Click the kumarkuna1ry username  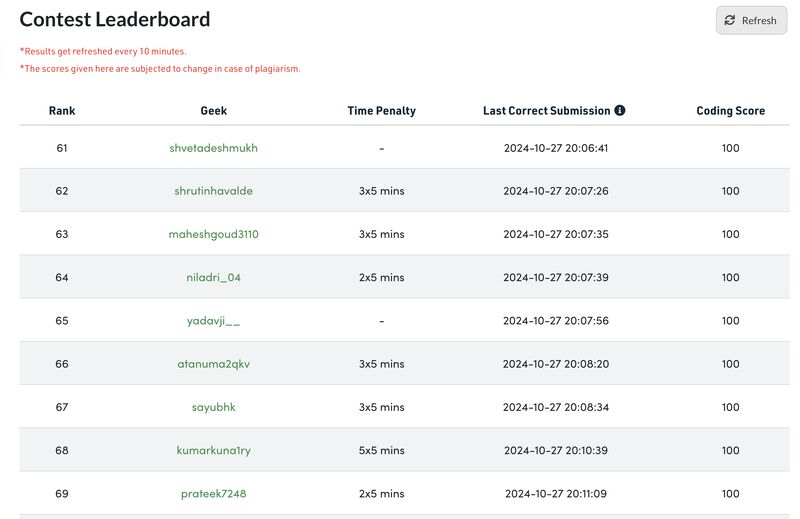[213, 451]
